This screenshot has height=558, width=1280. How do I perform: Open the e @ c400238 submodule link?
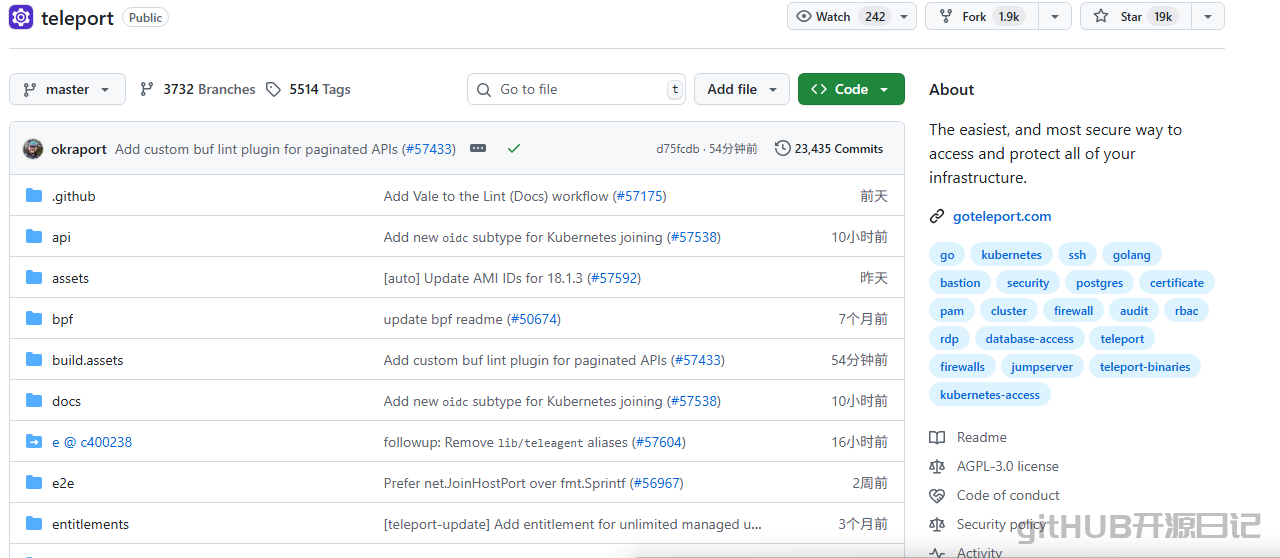[x=92, y=442]
